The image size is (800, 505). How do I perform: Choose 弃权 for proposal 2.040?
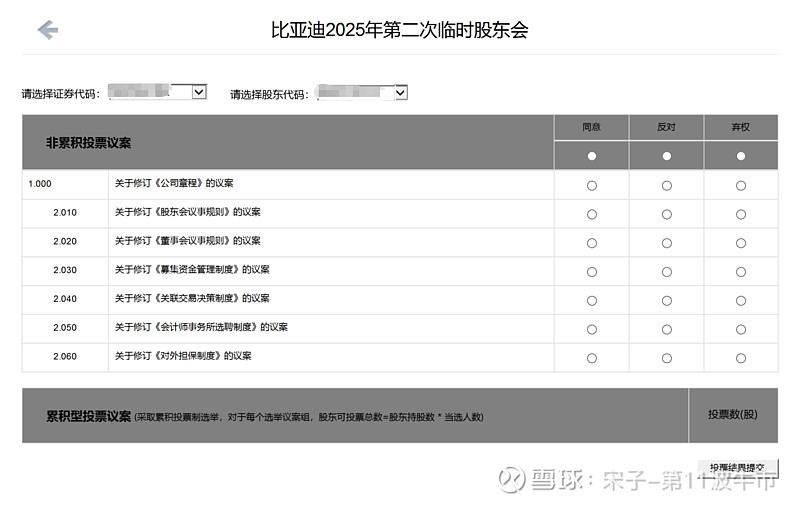(741, 301)
